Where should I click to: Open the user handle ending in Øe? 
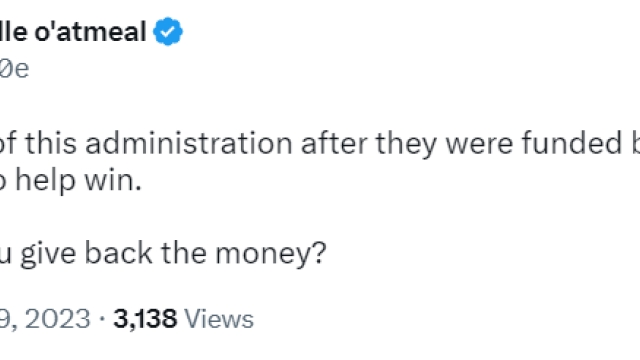click(14, 68)
